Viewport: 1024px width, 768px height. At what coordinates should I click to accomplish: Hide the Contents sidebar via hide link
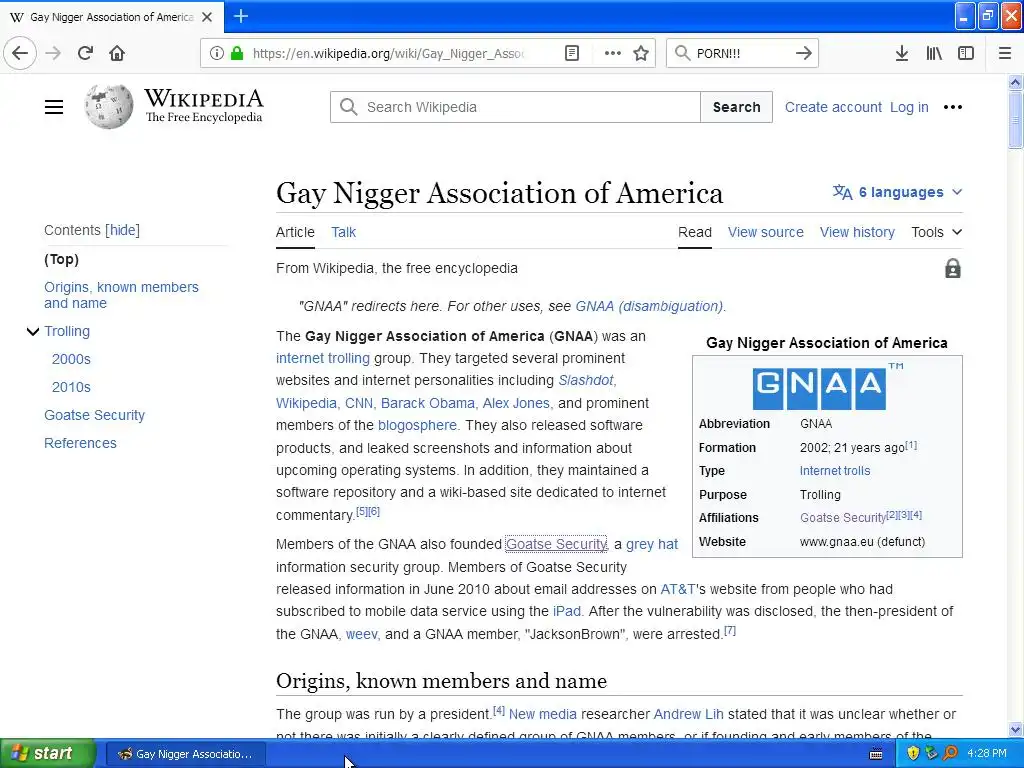(x=124, y=230)
